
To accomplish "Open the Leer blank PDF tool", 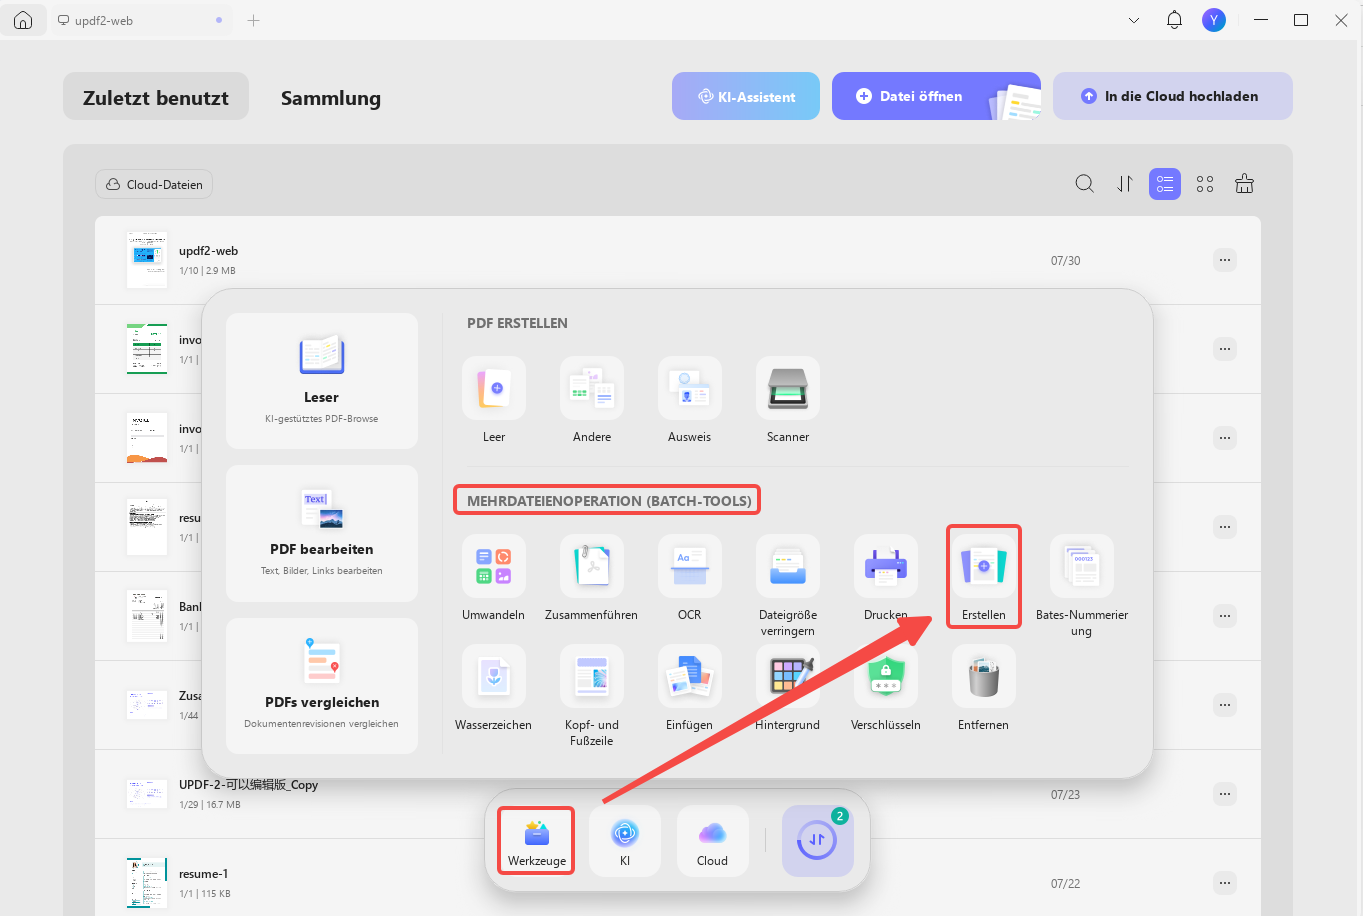I will pos(494,388).
